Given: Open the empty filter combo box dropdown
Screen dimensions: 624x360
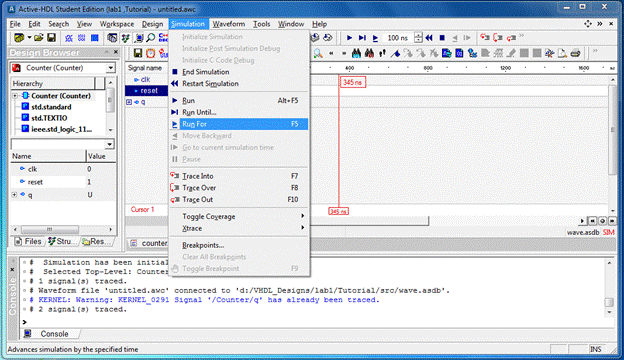Looking at the screenshot, I should [109, 144].
